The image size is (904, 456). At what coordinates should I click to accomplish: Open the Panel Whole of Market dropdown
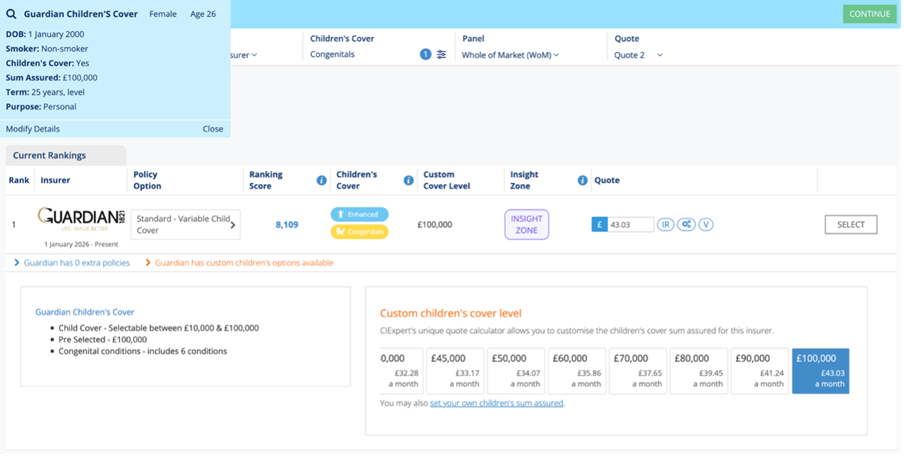(x=510, y=55)
